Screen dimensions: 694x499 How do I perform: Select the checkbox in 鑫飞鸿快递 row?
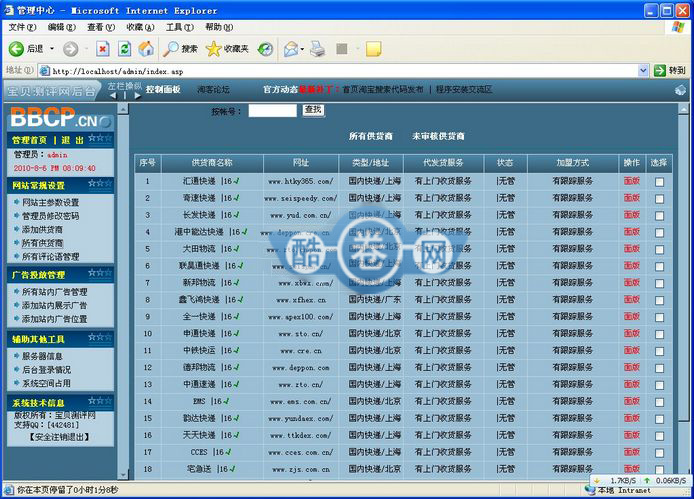coord(659,300)
